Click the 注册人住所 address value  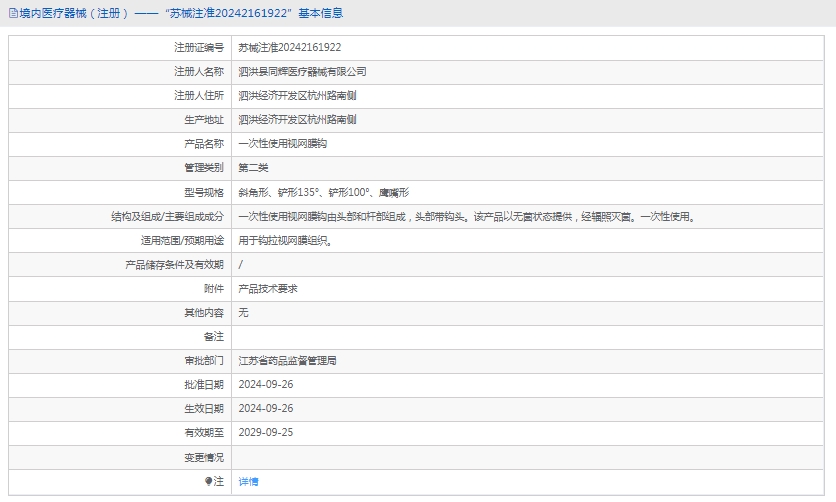click(x=297, y=95)
